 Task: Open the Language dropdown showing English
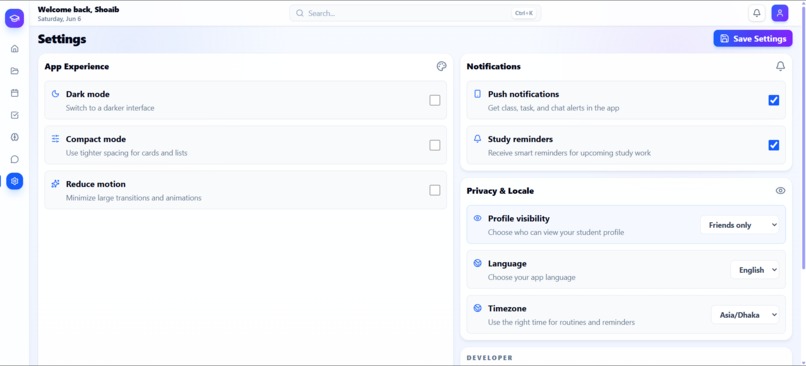(x=755, y=270)
